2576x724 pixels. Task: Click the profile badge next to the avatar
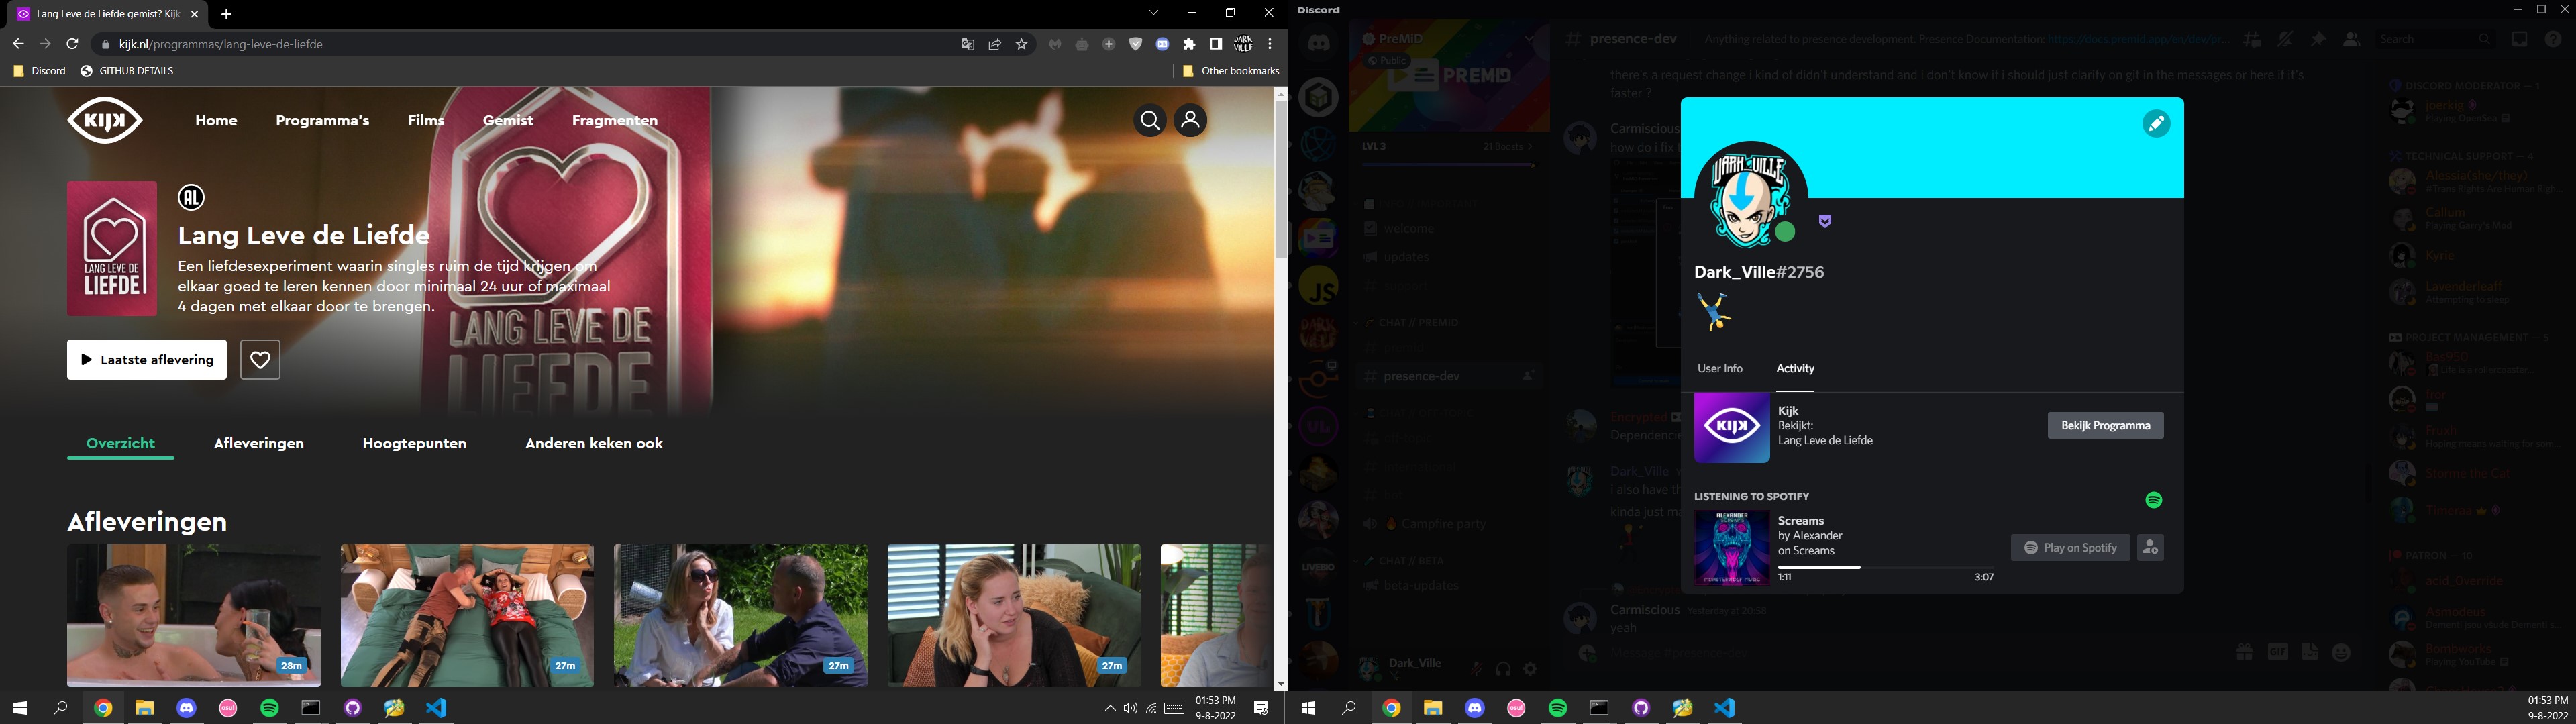point(1825,221)
